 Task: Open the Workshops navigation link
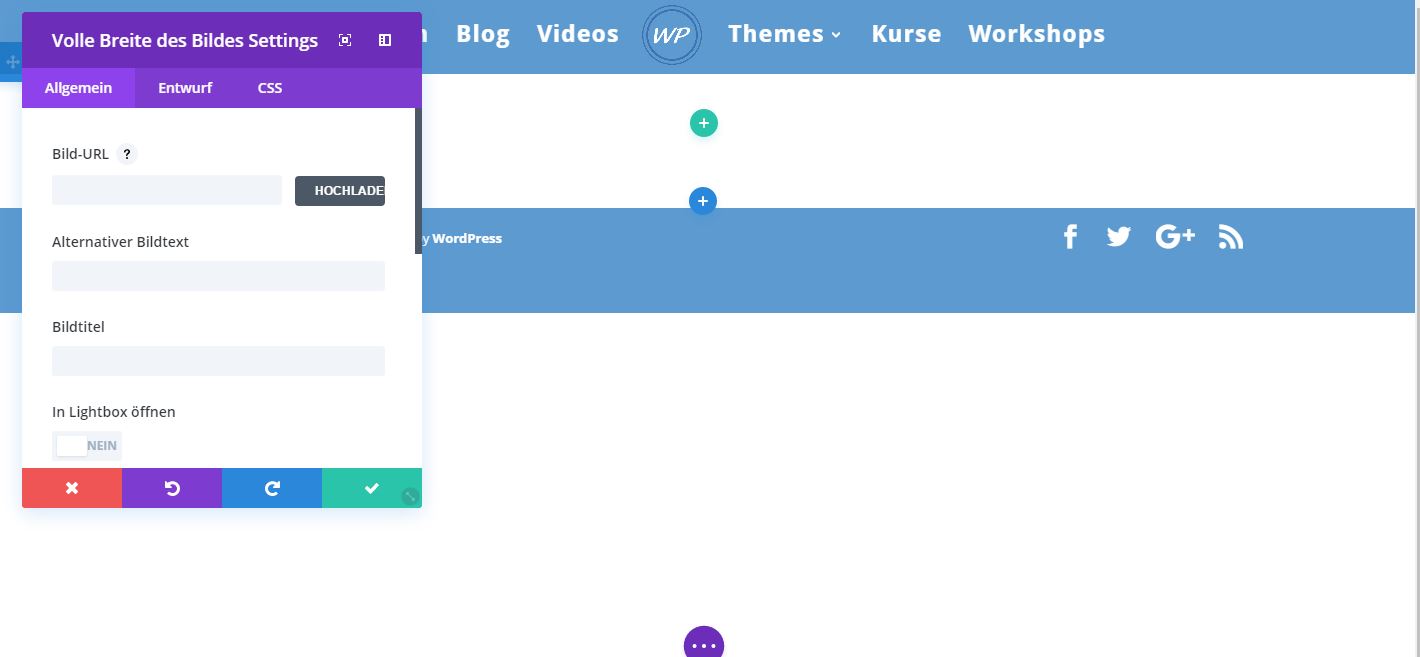(1036, 34)
